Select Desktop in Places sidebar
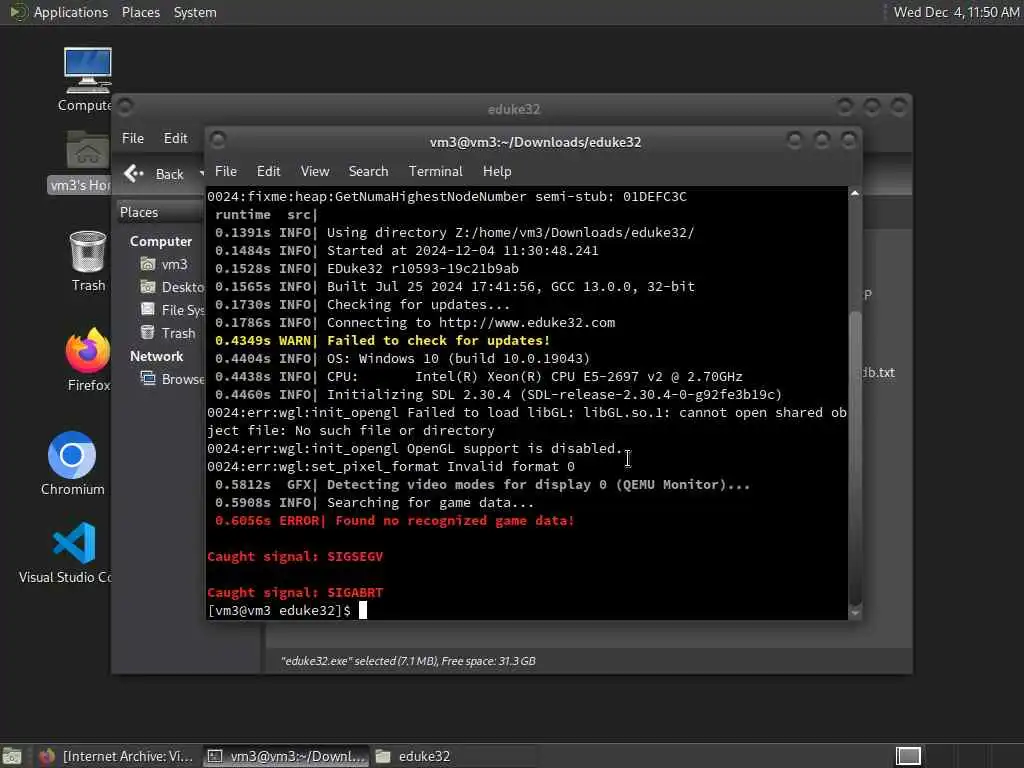Screen dimensions: 1024x768 [x=172, y=287]
